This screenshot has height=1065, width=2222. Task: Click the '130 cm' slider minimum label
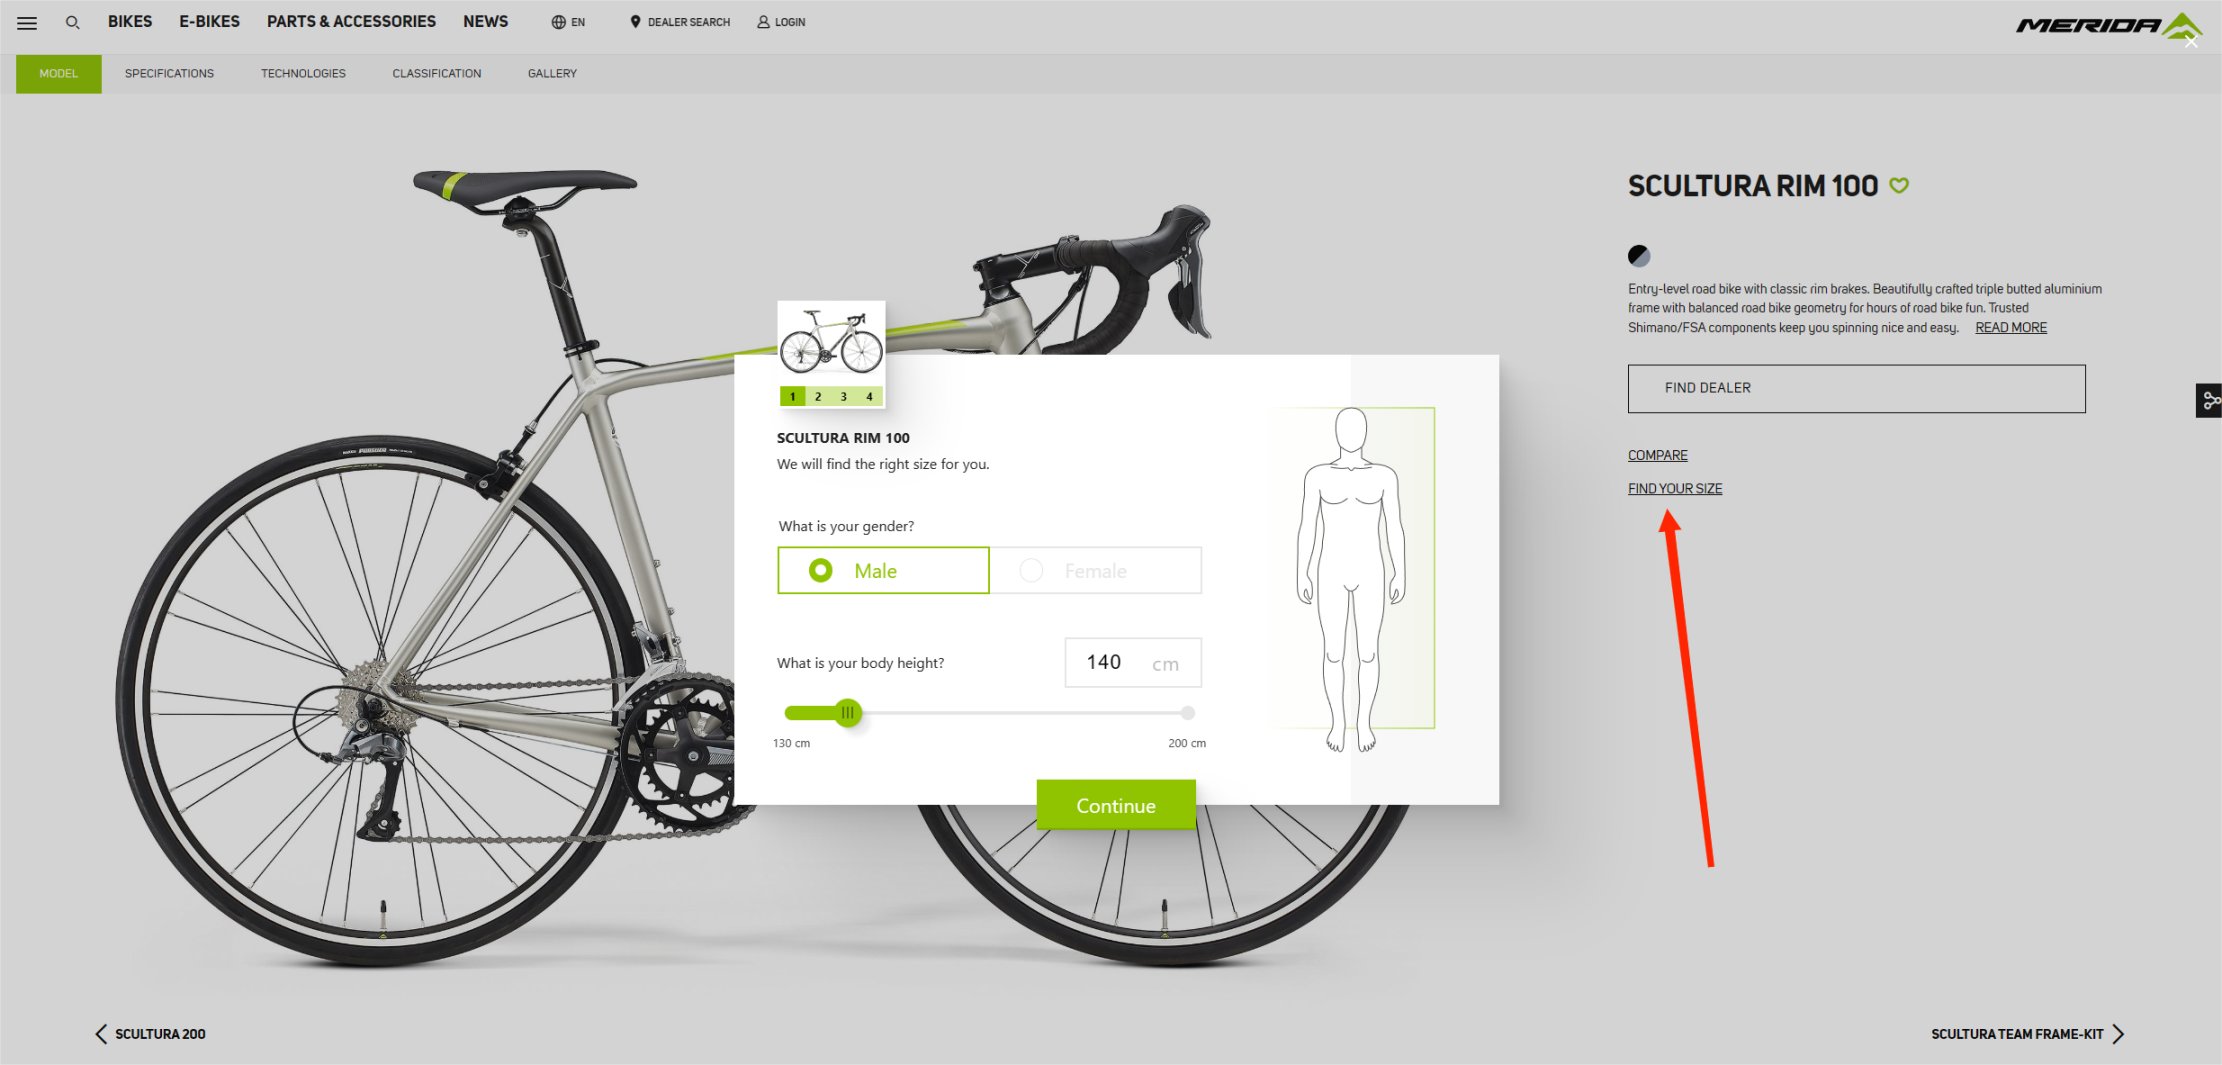(x=791, y=743)
